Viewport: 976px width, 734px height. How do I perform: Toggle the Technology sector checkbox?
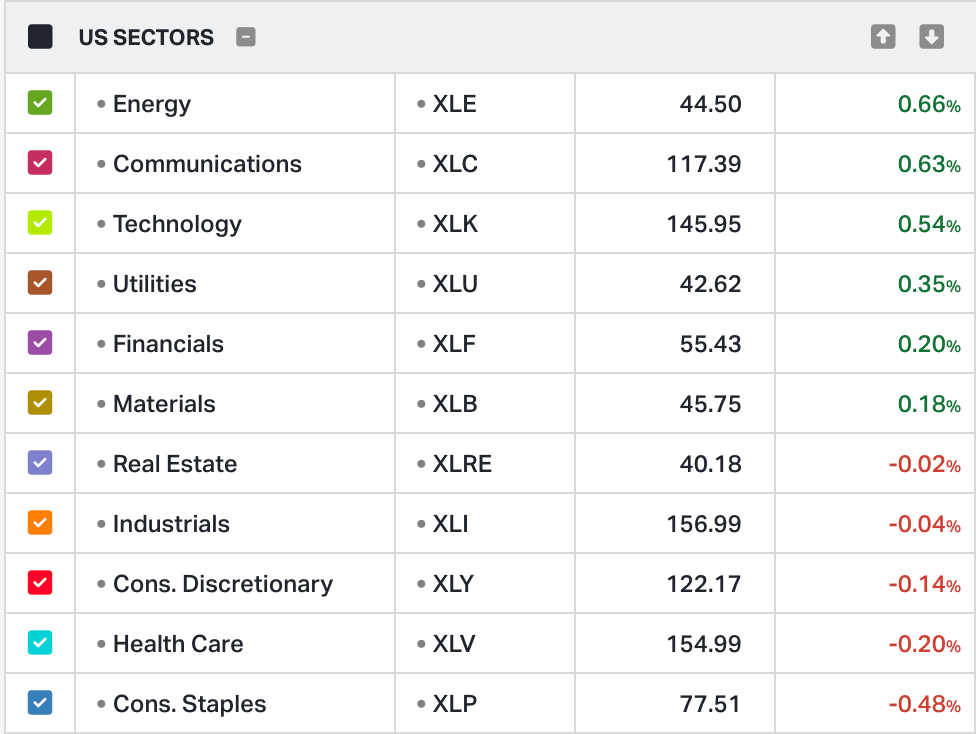point(40,223)
